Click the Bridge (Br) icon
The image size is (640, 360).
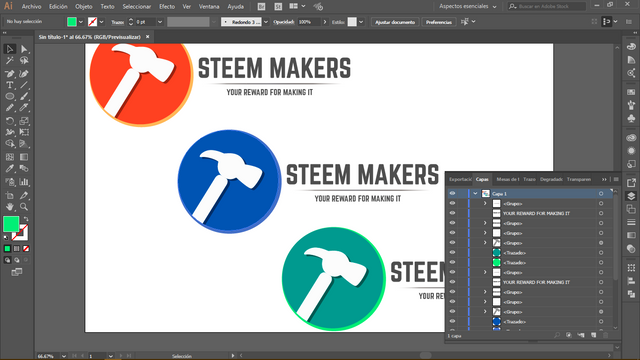click(x=262, y=7)
